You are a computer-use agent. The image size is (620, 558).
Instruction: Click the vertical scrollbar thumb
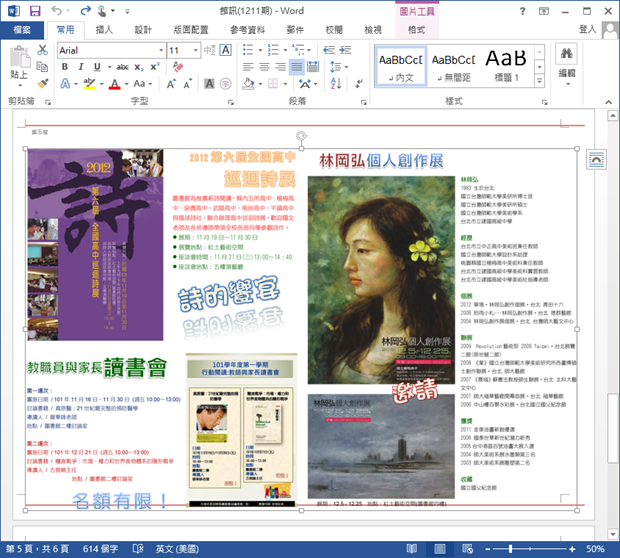pos(612,428)
